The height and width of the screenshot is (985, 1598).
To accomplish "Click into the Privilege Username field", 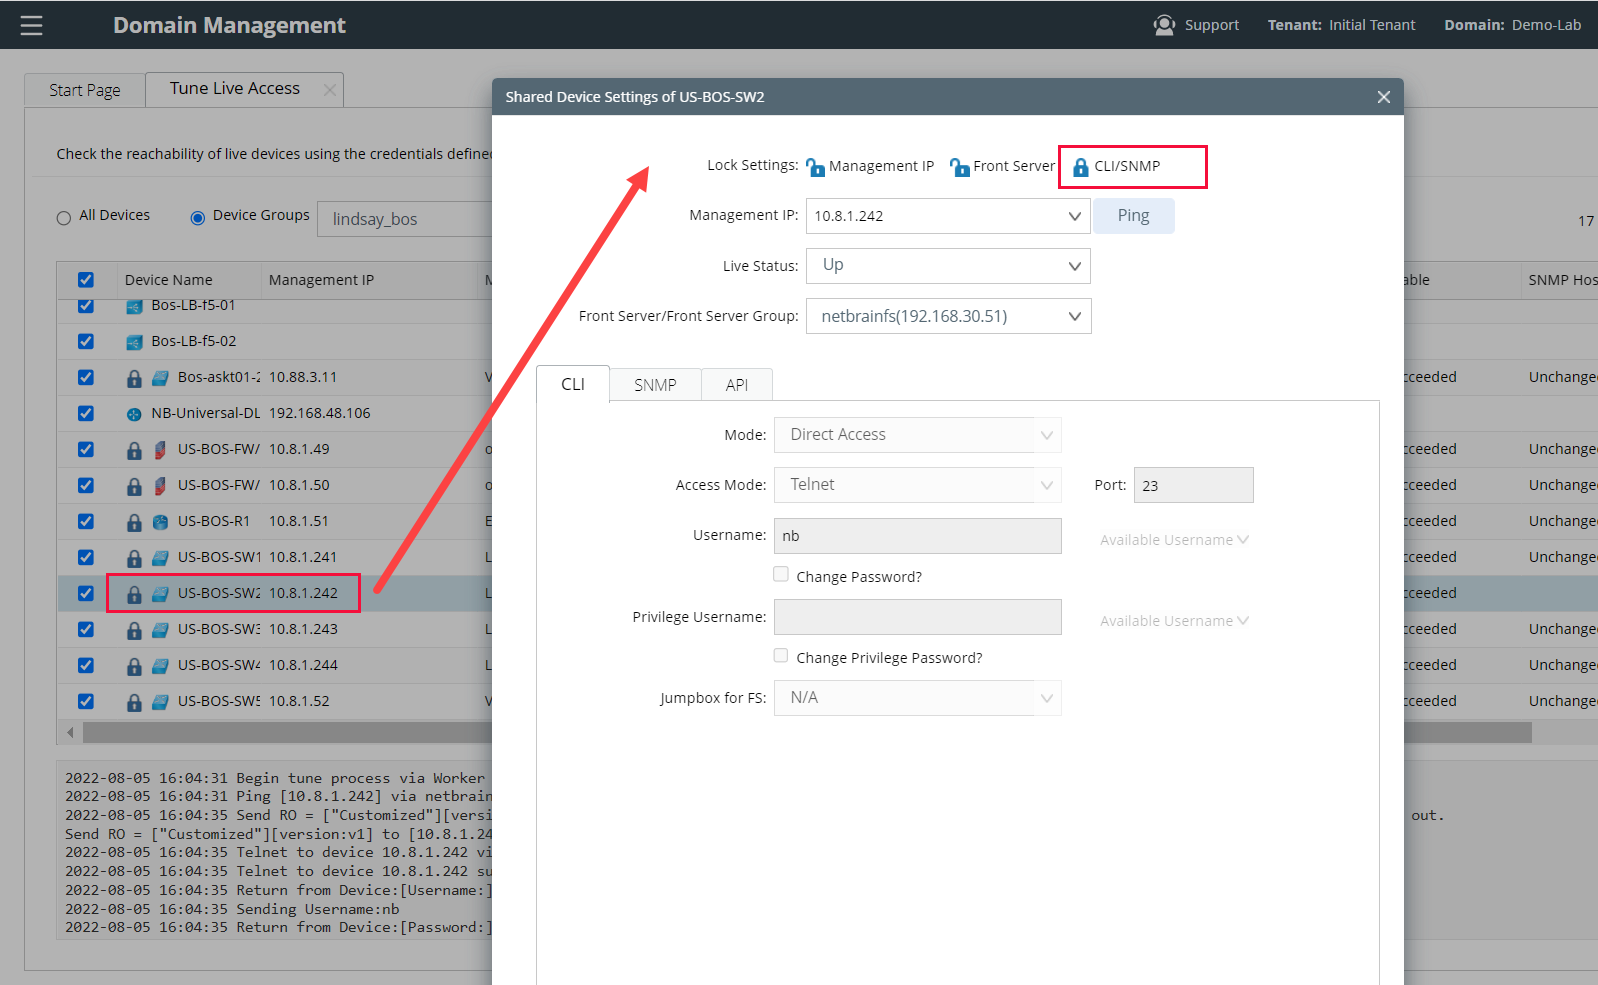I will click(x=917, y=617).
